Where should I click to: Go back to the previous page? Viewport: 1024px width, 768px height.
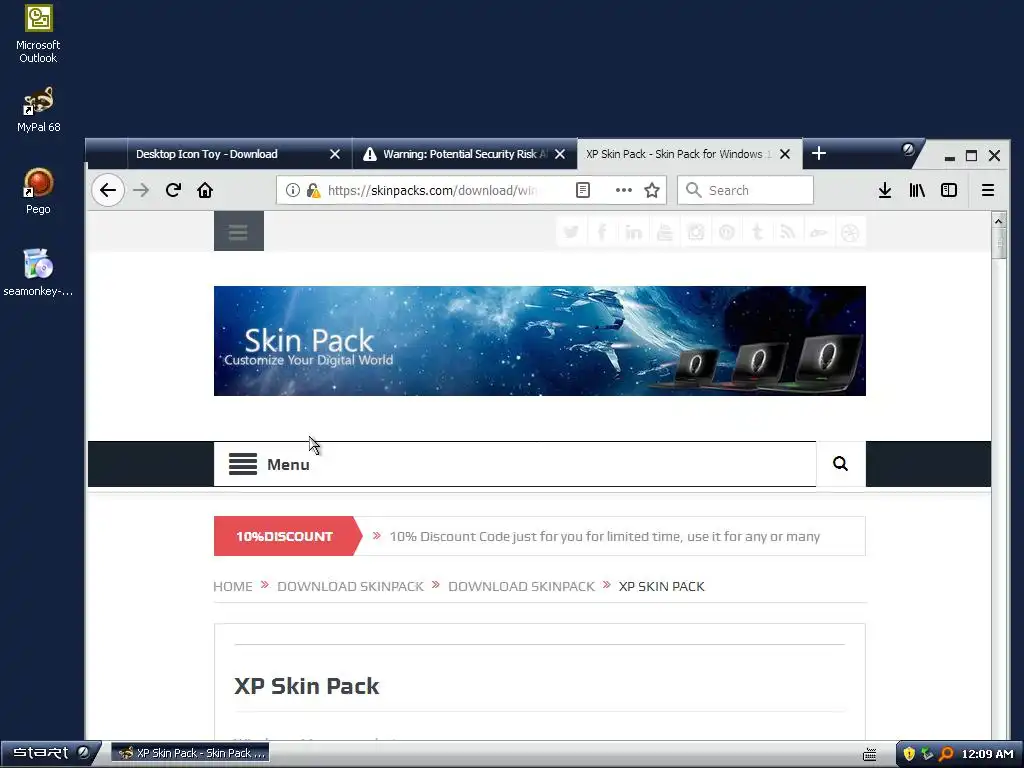108,191
